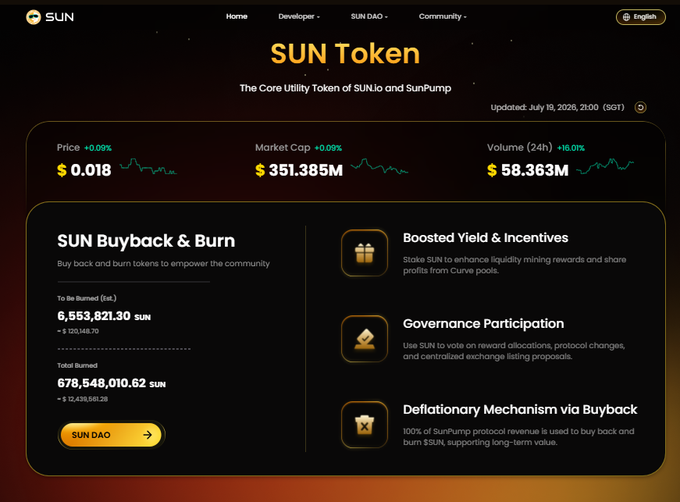Click the SUN Token page title

click(x=345, y=54)
